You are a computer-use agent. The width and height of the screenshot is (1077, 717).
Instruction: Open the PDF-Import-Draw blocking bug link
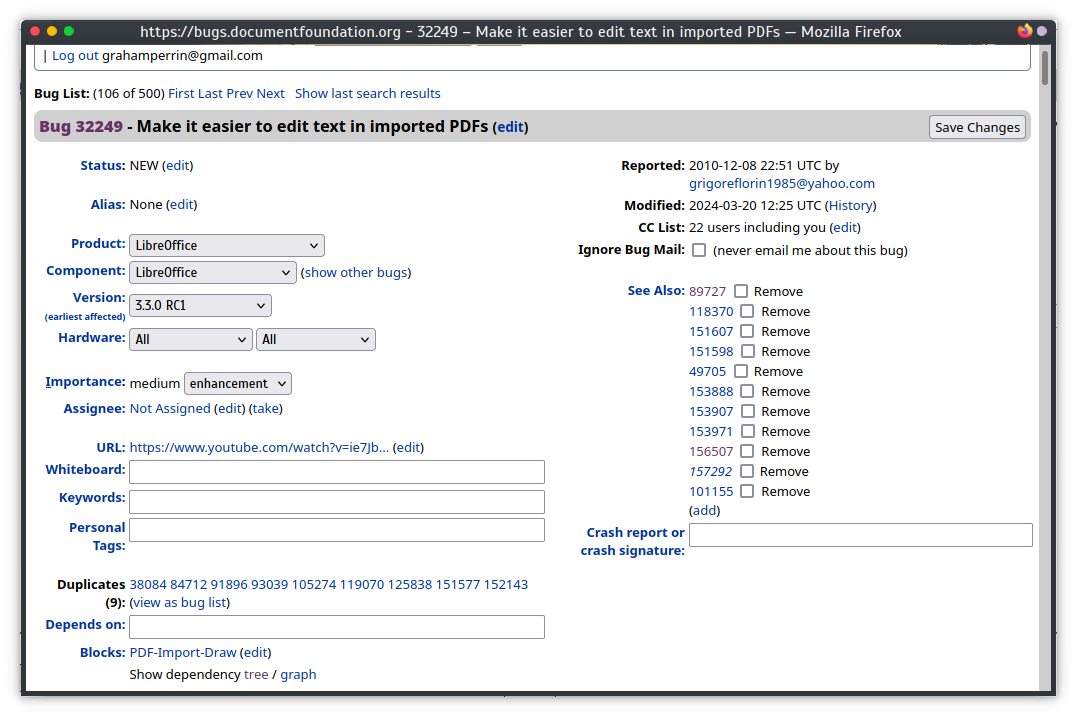[x=183, y=652]
